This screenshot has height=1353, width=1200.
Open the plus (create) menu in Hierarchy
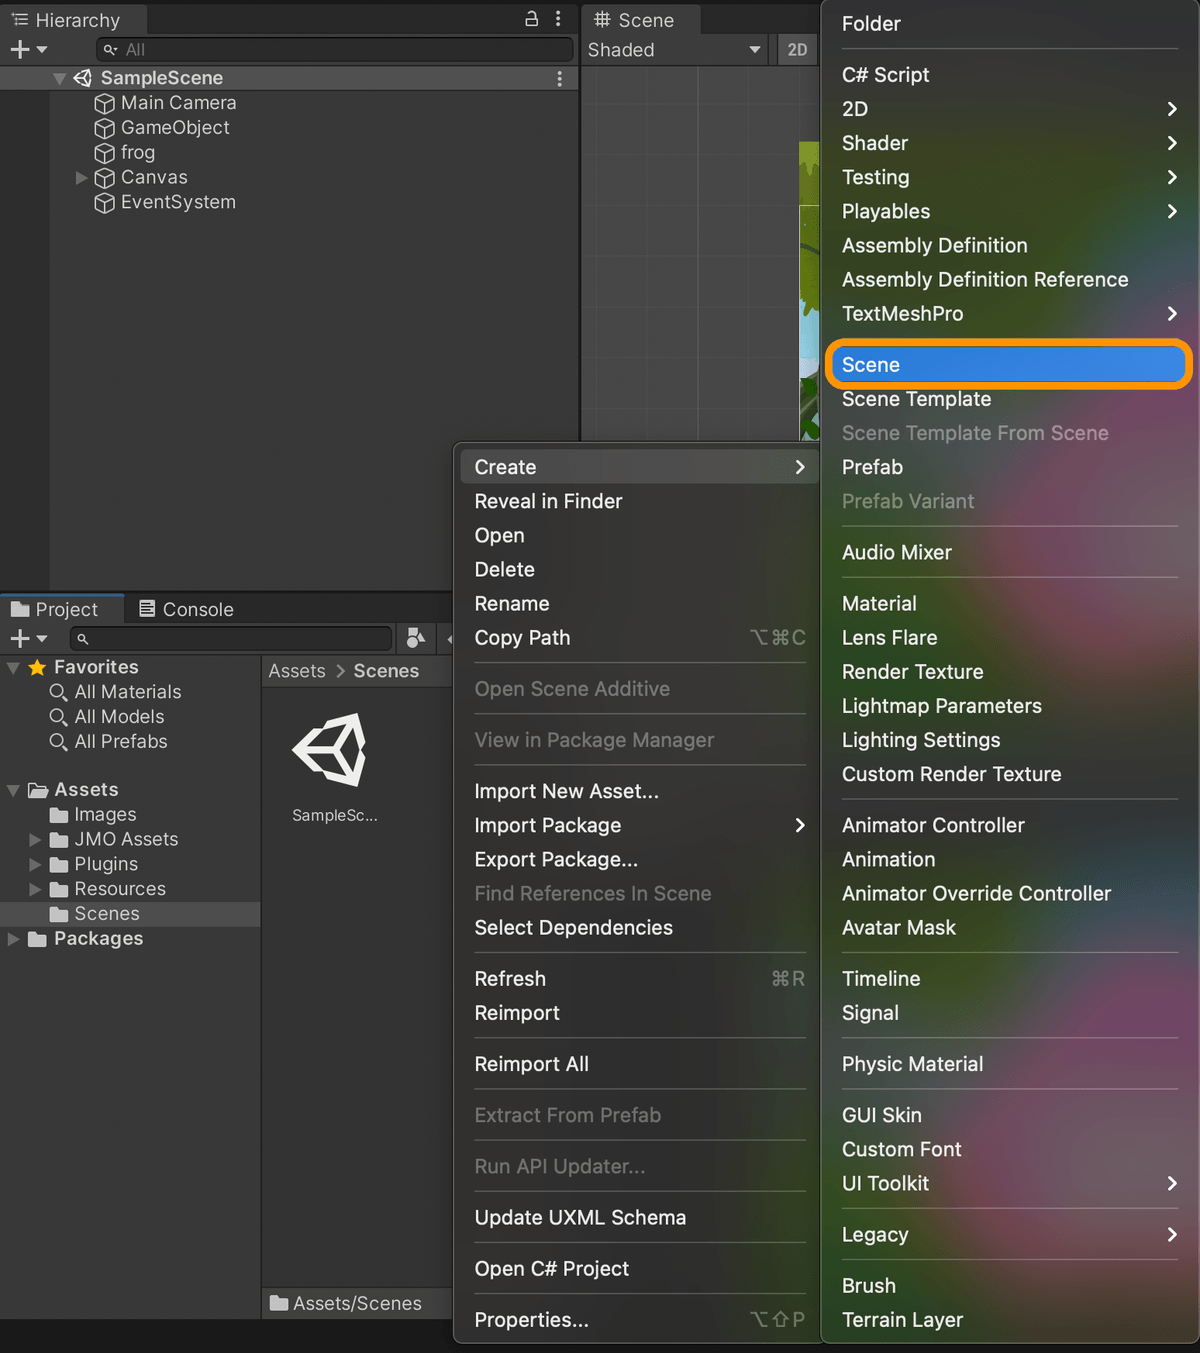point(21,49)
